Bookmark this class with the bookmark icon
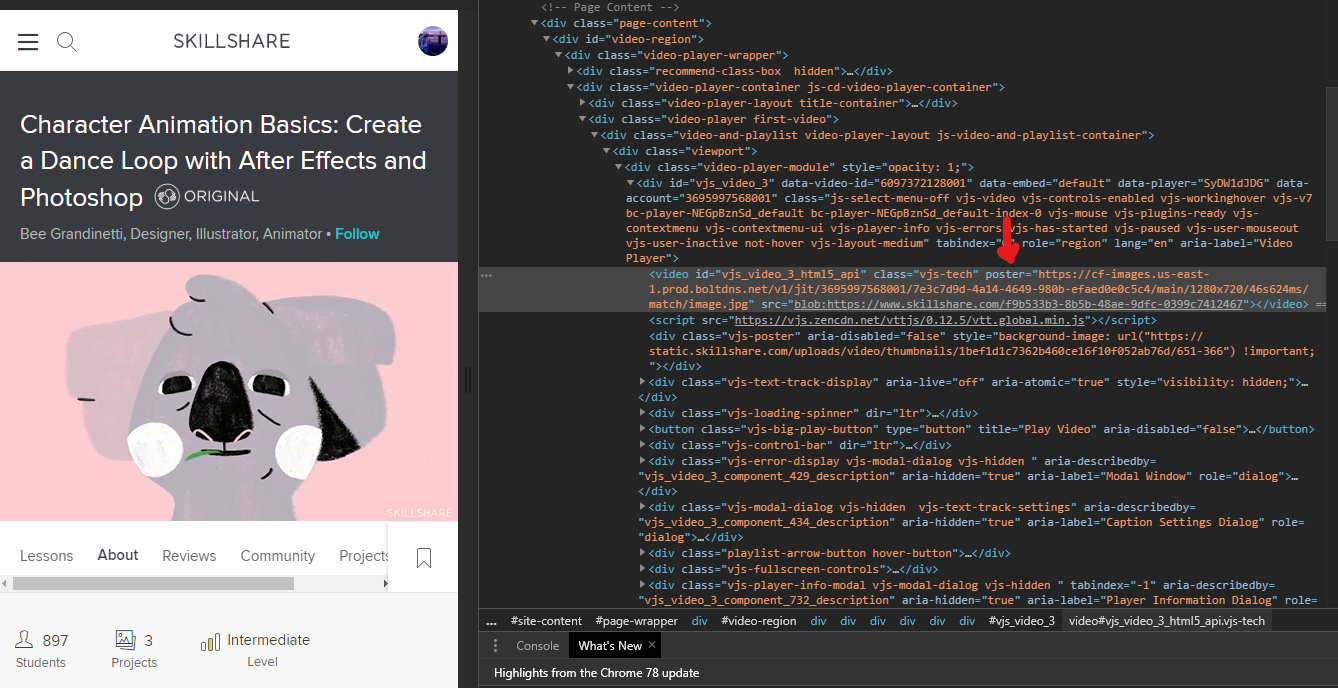Viewport: 1338px width, 688px height. click(x=424, y=558)
